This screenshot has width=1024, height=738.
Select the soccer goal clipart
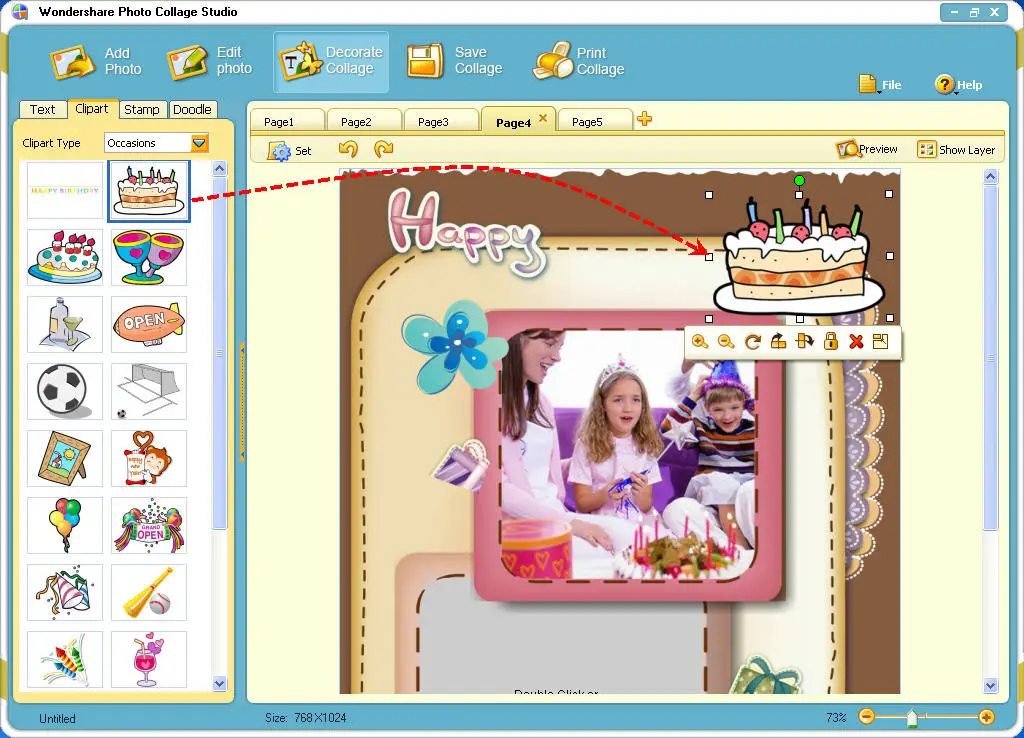coord(149,391)
